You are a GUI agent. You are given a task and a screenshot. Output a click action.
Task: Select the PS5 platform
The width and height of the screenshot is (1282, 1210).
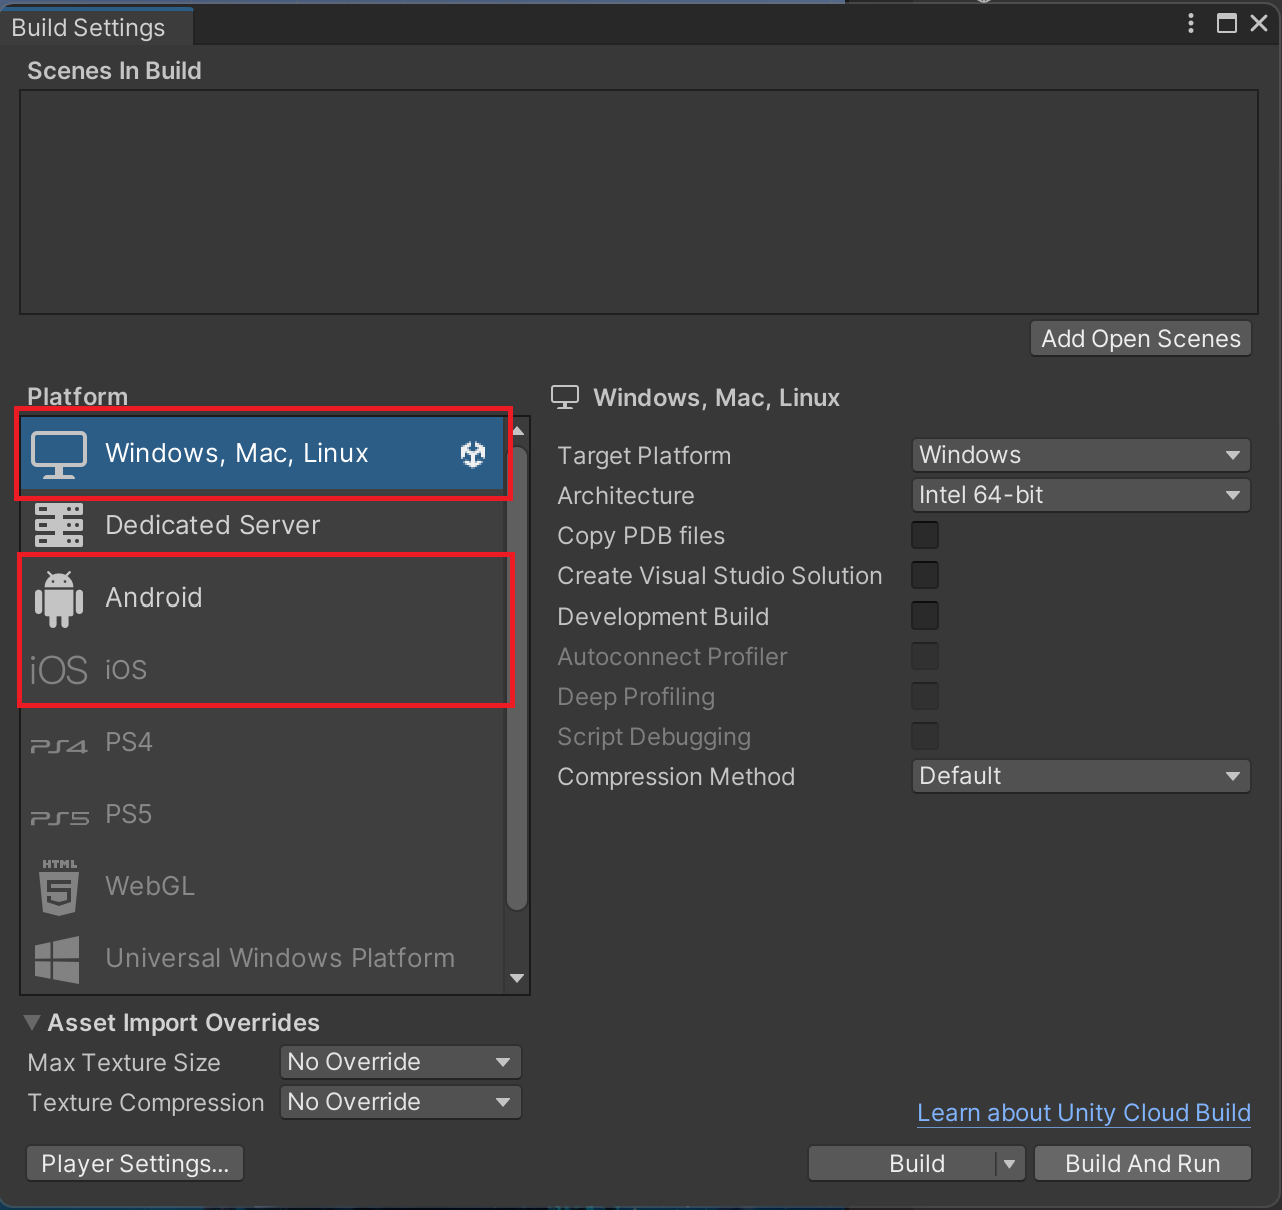(x=263, y=814)
